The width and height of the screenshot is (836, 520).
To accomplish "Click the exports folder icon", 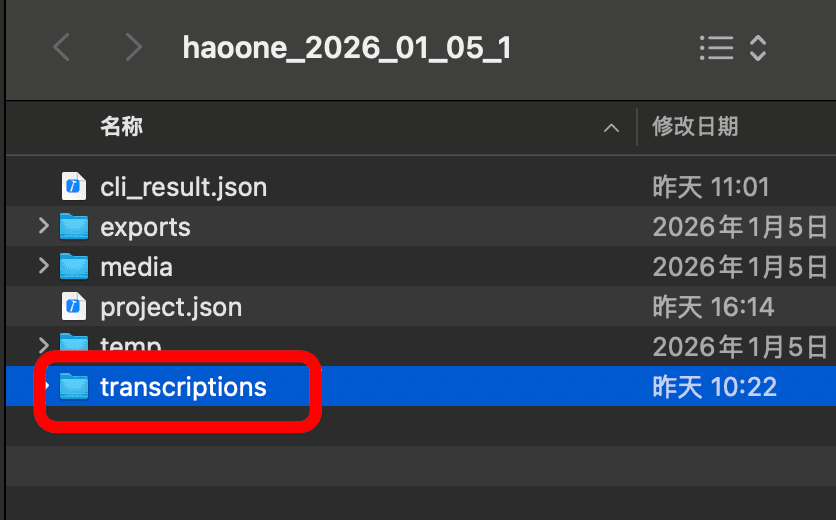I will point(74,227).
